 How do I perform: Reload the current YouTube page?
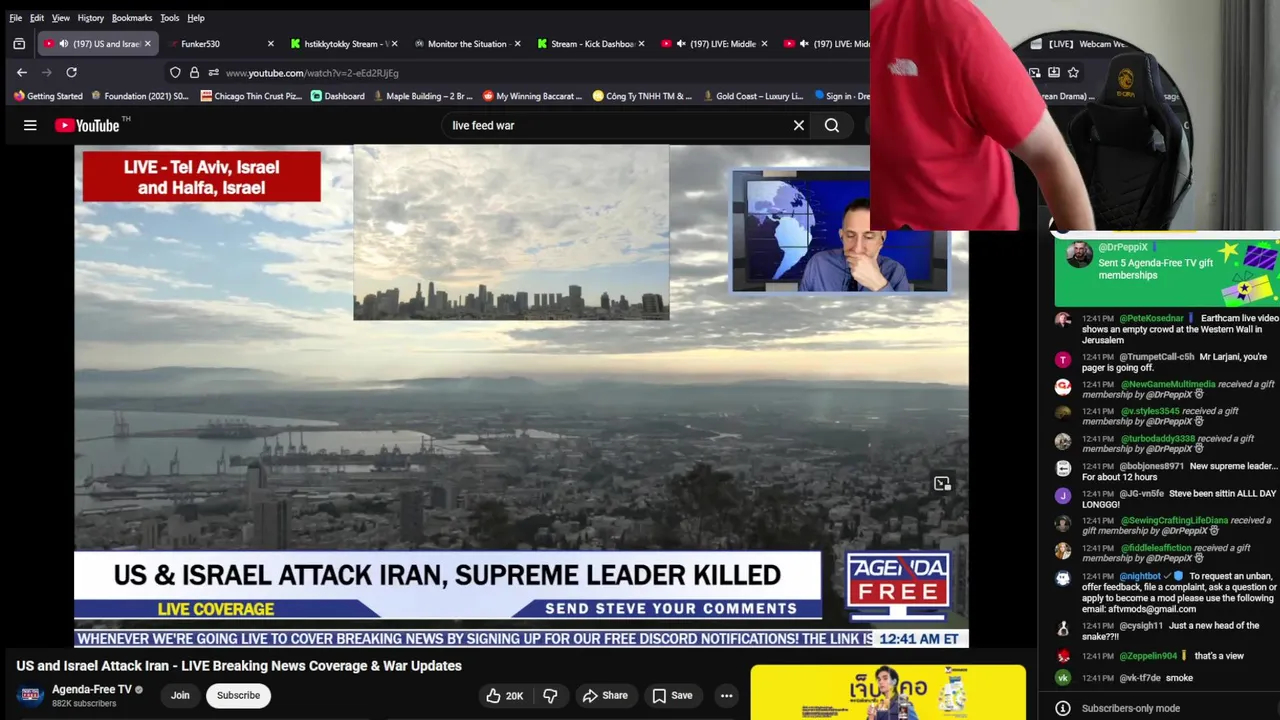tap(71, 72)
